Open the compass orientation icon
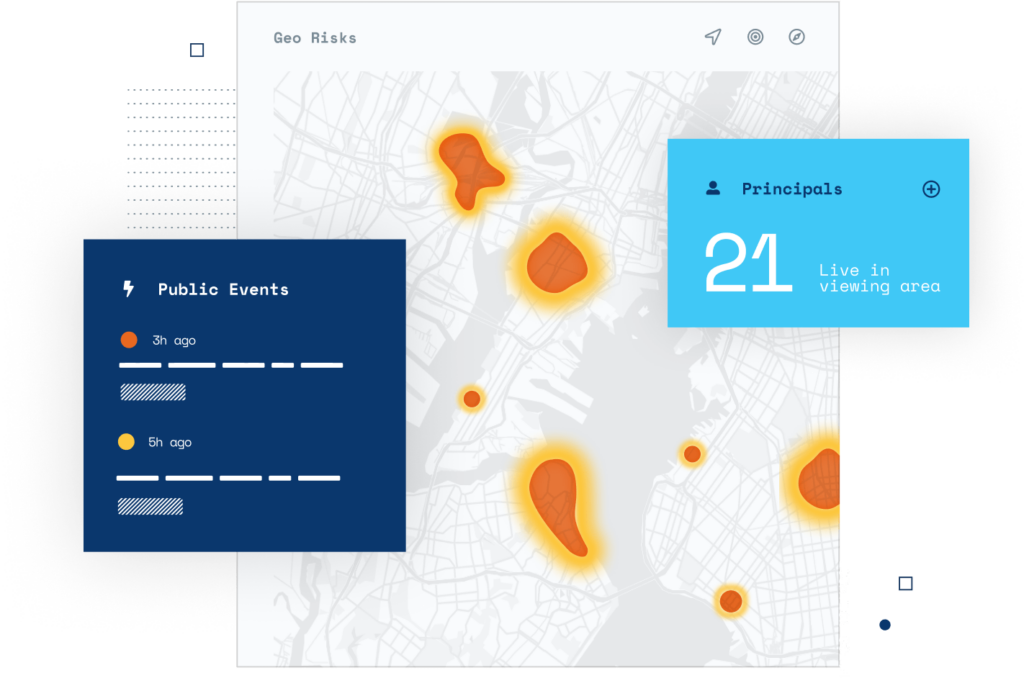The image size is (1024, 678). pos(796,37)
